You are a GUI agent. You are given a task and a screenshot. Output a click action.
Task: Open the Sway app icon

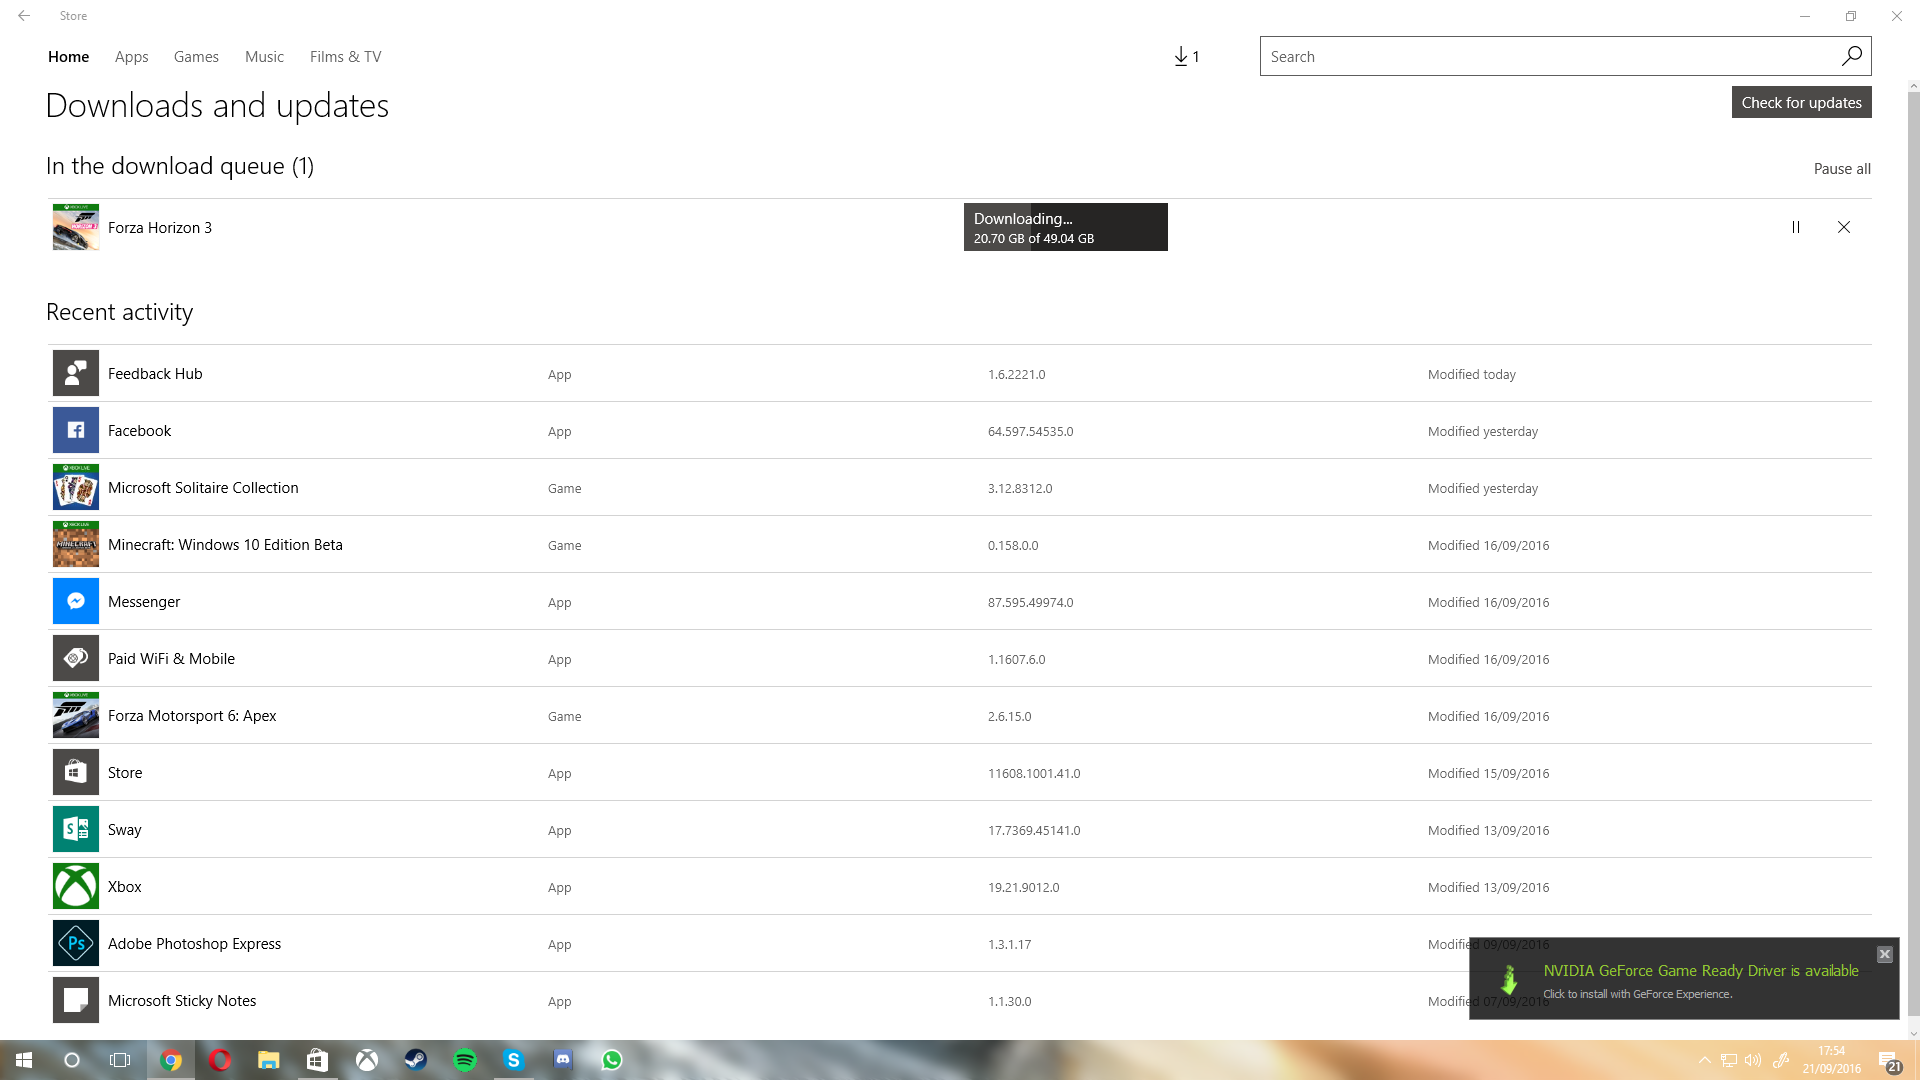(x=76, y=829)
